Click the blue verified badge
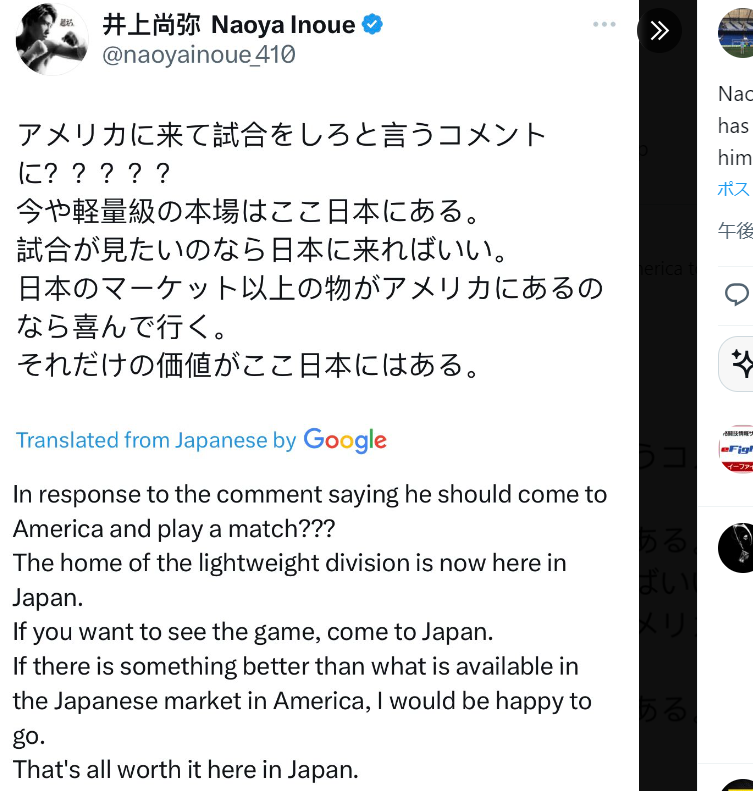This screenshot has width=753, height=791. click(x=372, y=25)
